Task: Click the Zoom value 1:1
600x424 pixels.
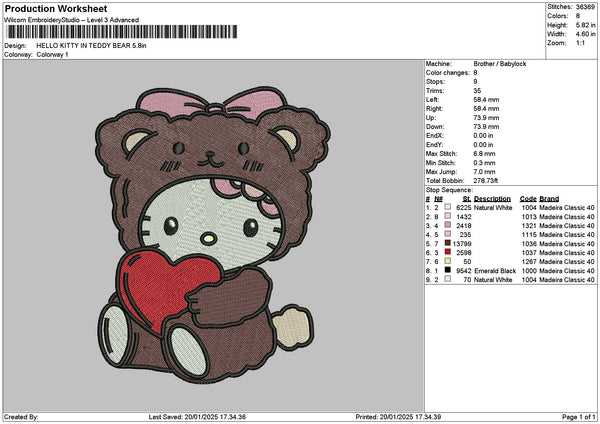Action: pyautogui.click(x=580, y=43)
